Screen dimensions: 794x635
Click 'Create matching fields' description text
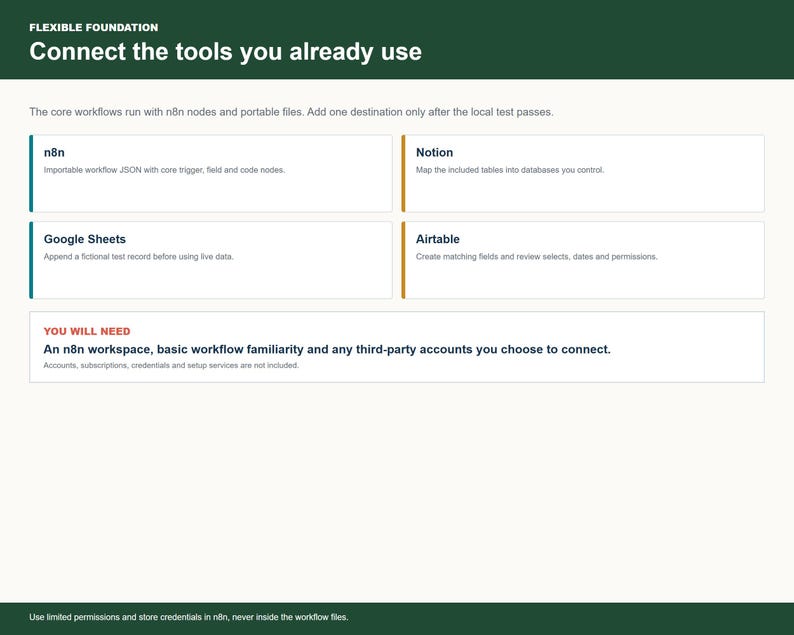[537, 257]
